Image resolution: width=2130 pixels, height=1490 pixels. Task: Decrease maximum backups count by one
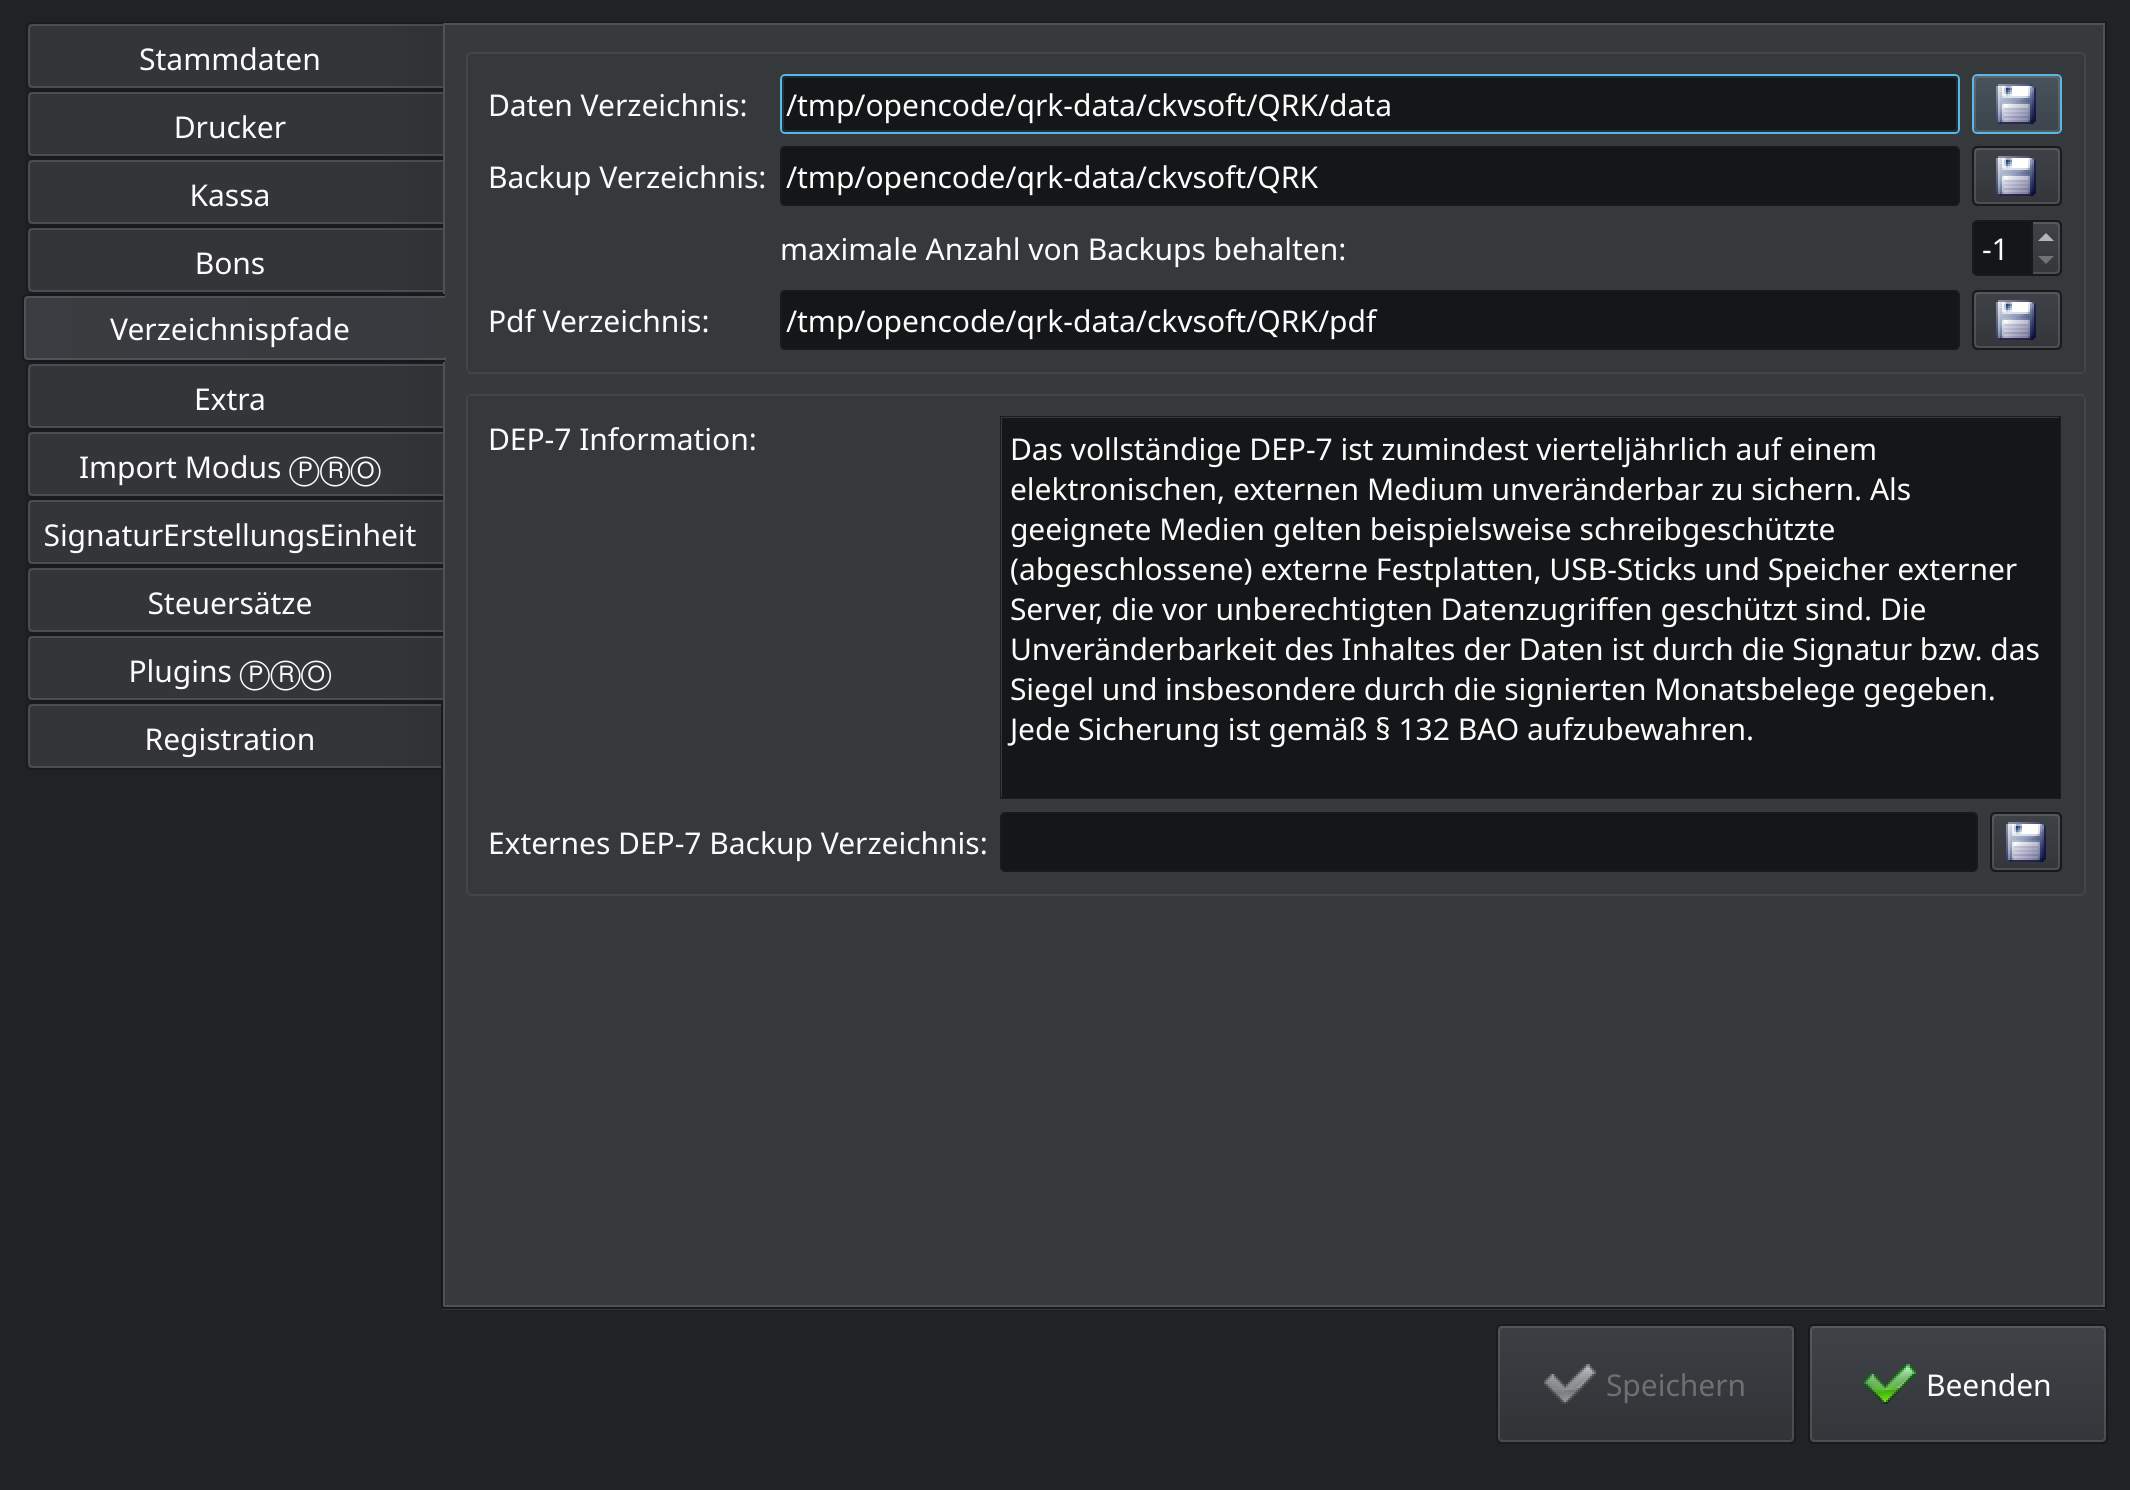coord(2046,261)
